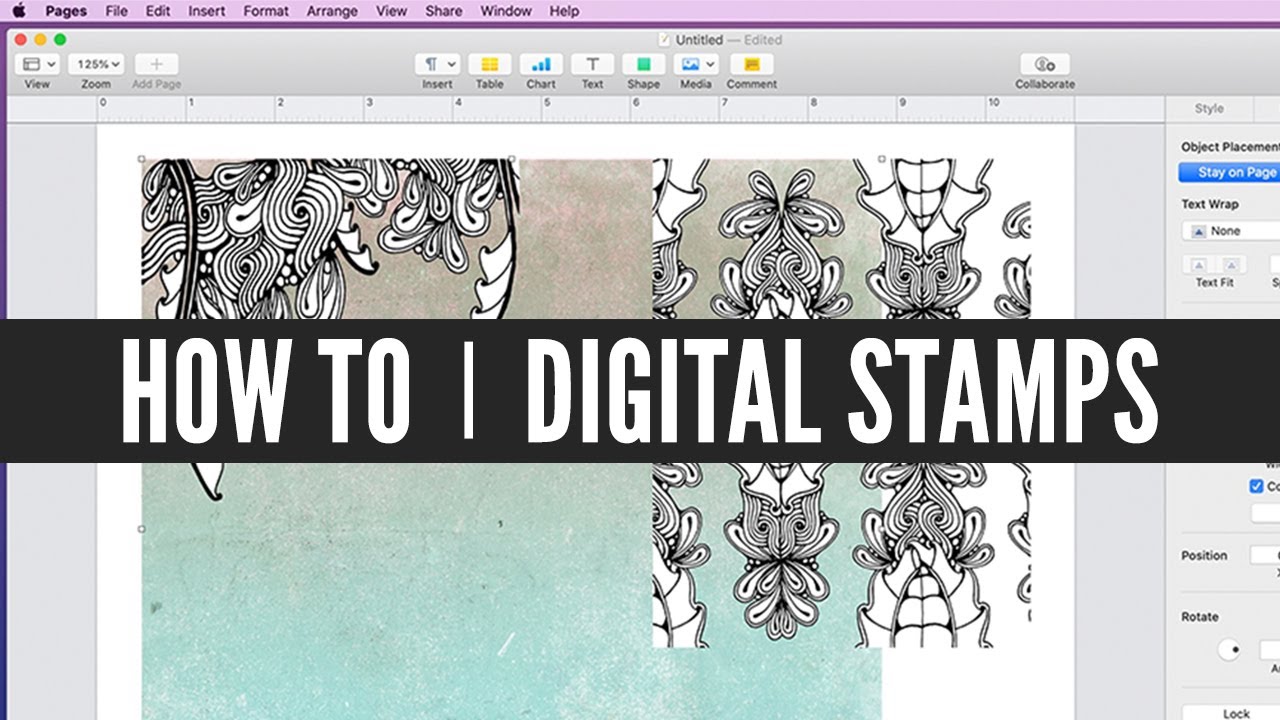1280x720 pixels.
Task: Open the Arrange menu
Action: pyautogui.click(x=332, y=11)
